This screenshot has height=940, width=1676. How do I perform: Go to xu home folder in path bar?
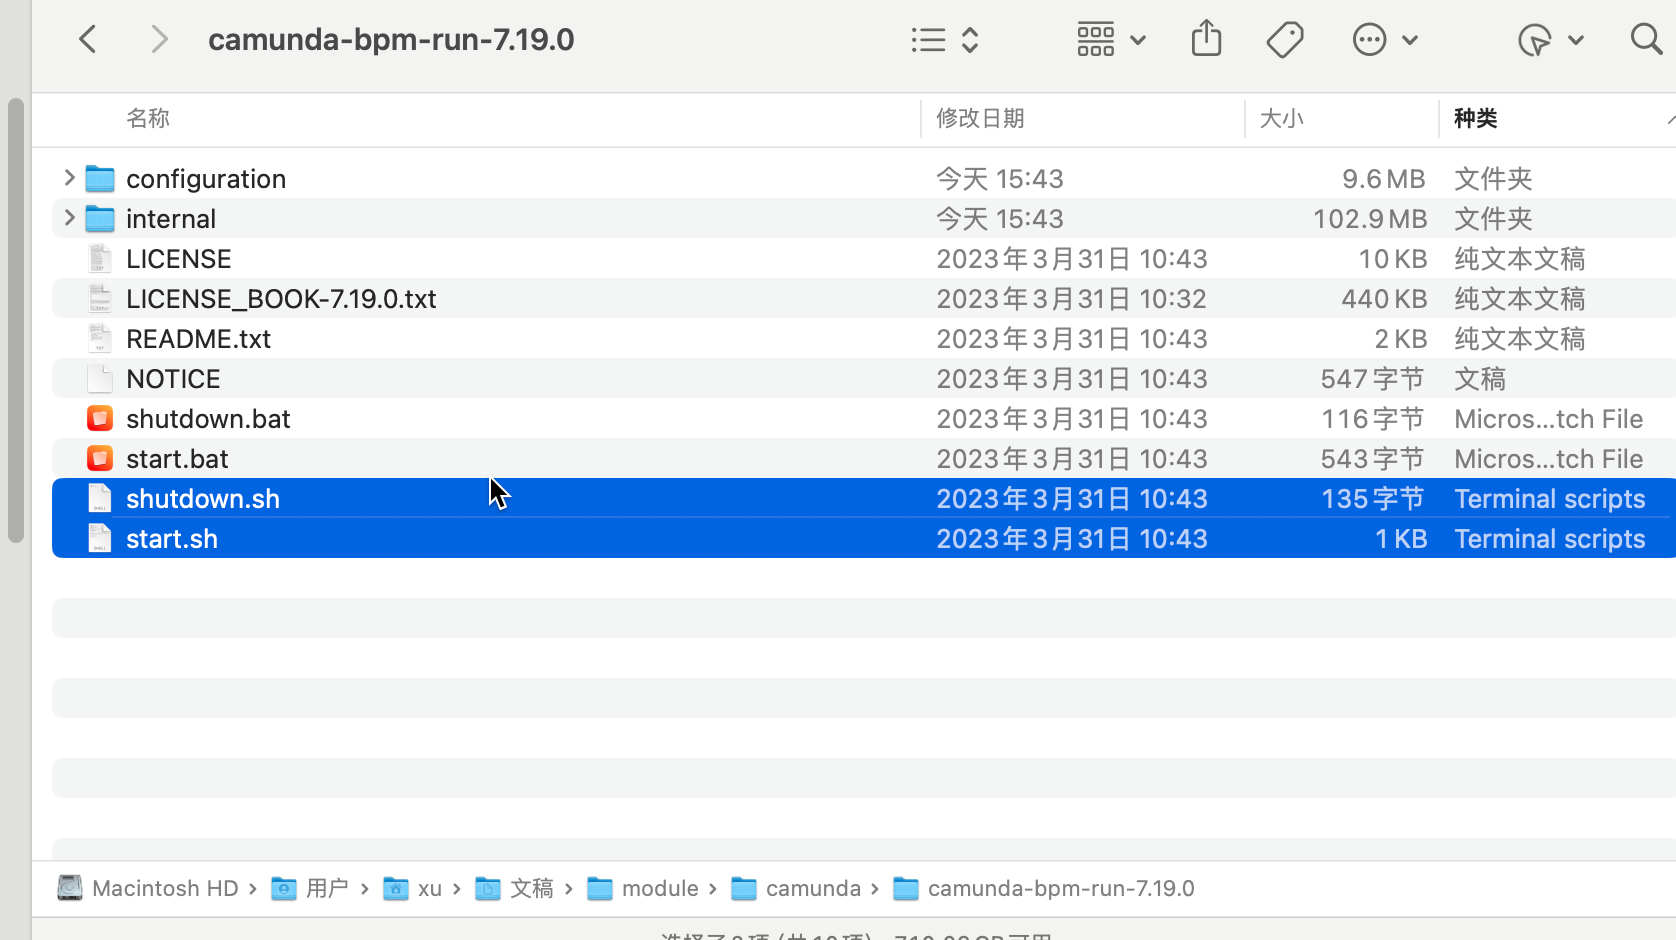(413, 888)
